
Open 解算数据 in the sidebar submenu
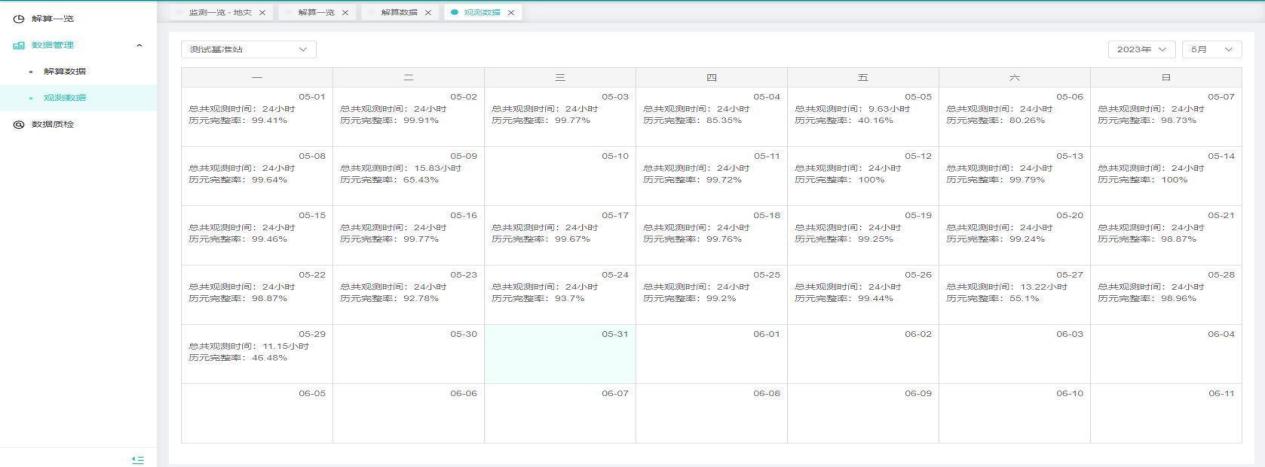click(63, 72)
